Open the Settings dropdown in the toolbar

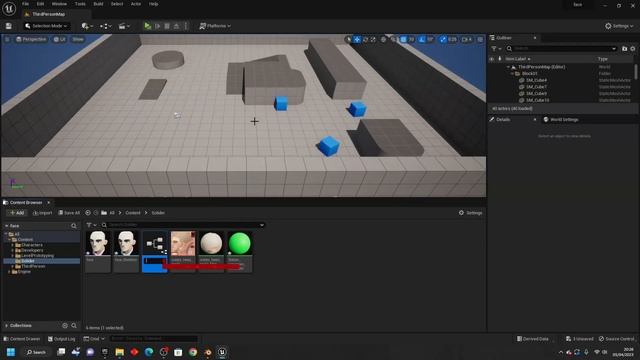point(619,26)
